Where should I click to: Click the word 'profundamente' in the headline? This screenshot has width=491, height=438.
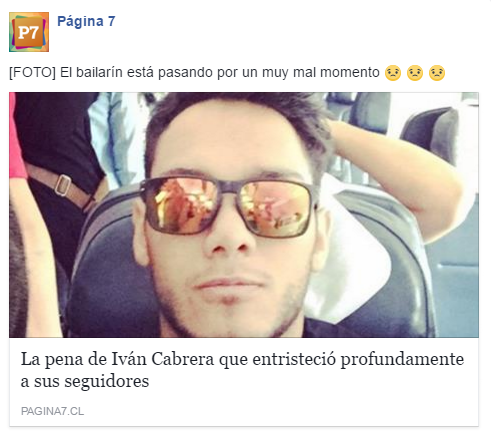point(402,360)
